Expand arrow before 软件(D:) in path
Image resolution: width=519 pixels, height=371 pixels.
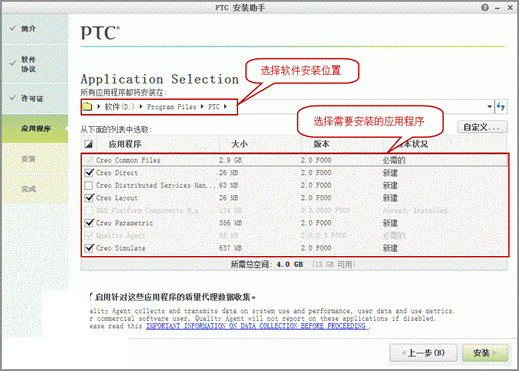99,107
